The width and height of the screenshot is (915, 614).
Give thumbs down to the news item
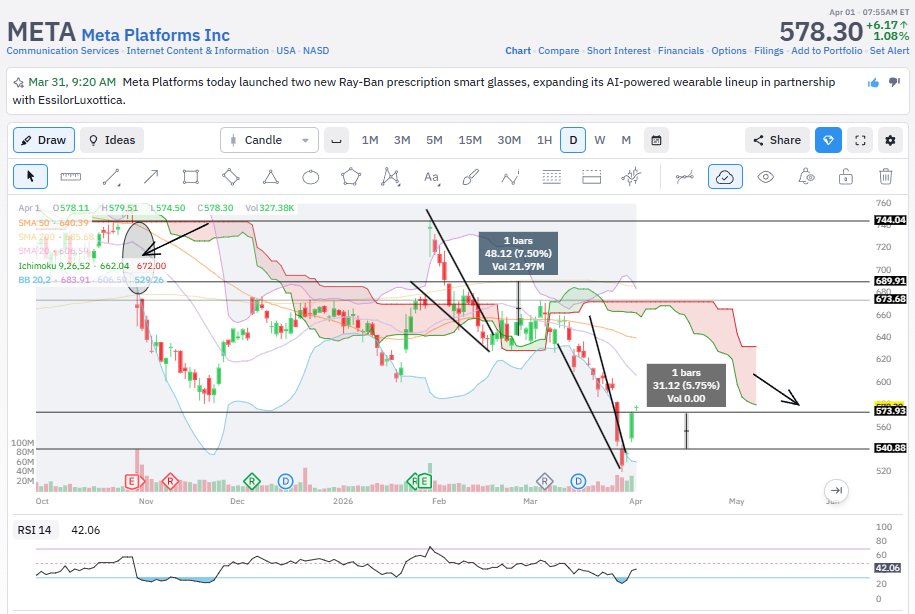894,82
